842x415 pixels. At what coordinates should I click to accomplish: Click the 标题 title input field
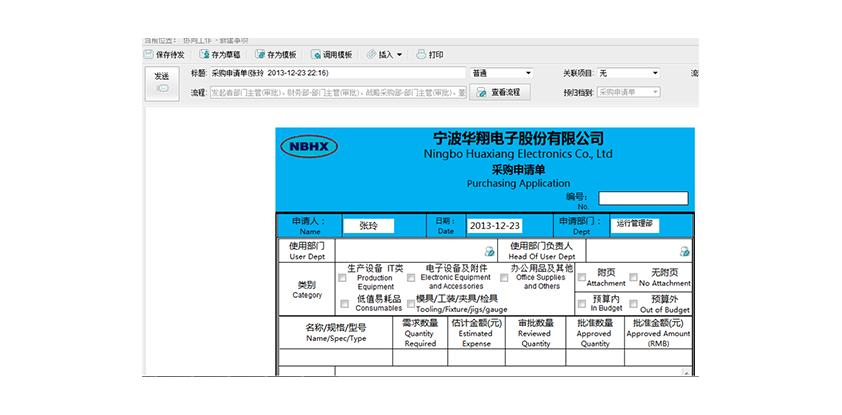pyautogui.click(x=338, y=73)
